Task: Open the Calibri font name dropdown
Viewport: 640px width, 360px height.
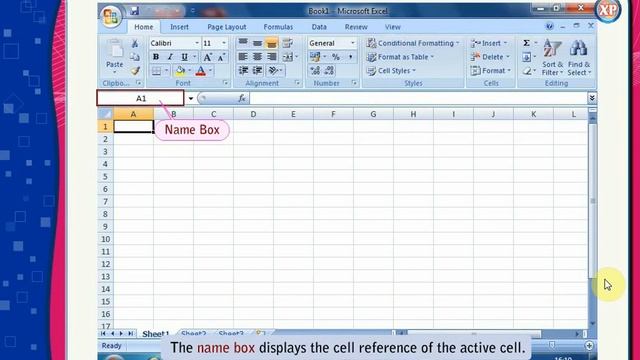Action: (197, 43)
